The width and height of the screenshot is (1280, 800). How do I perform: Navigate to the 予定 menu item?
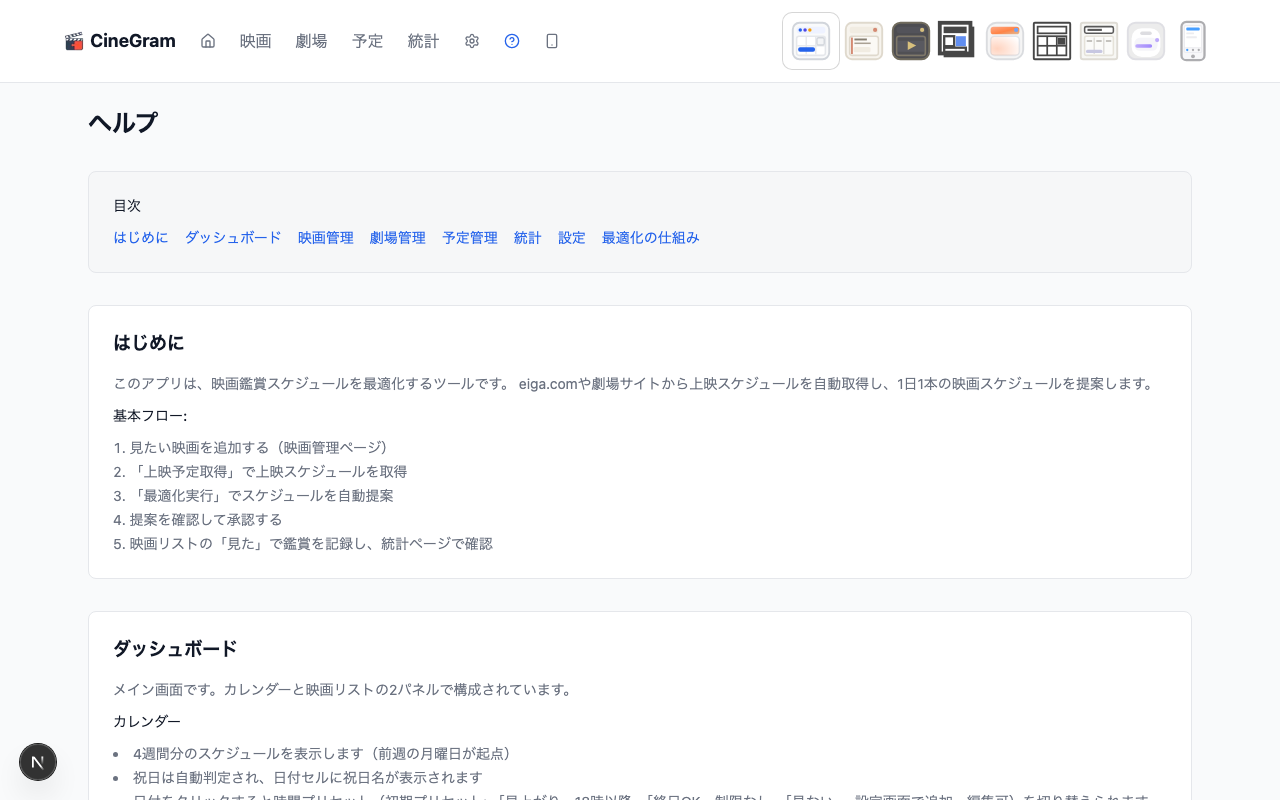click(x=368, y=41)
